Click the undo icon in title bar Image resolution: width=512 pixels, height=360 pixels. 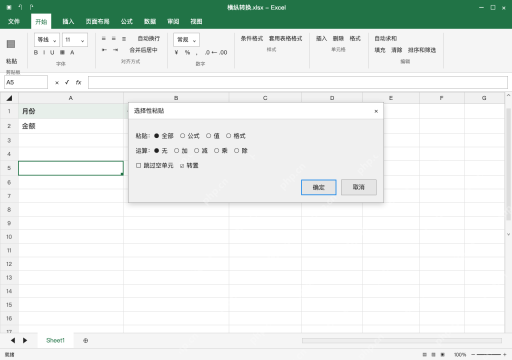[20, 7]
